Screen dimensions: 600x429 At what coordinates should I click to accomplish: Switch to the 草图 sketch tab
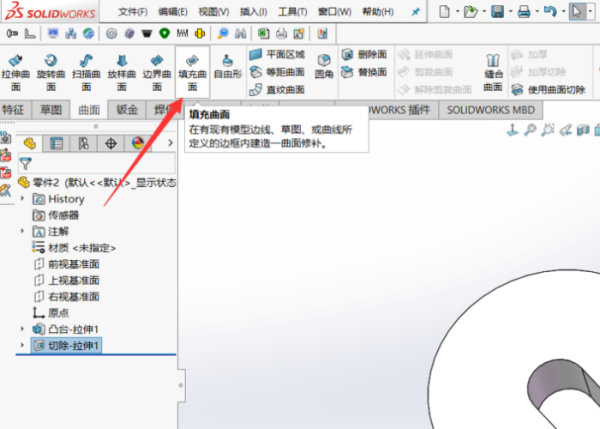pyautogui.click(x=51, y=110)
